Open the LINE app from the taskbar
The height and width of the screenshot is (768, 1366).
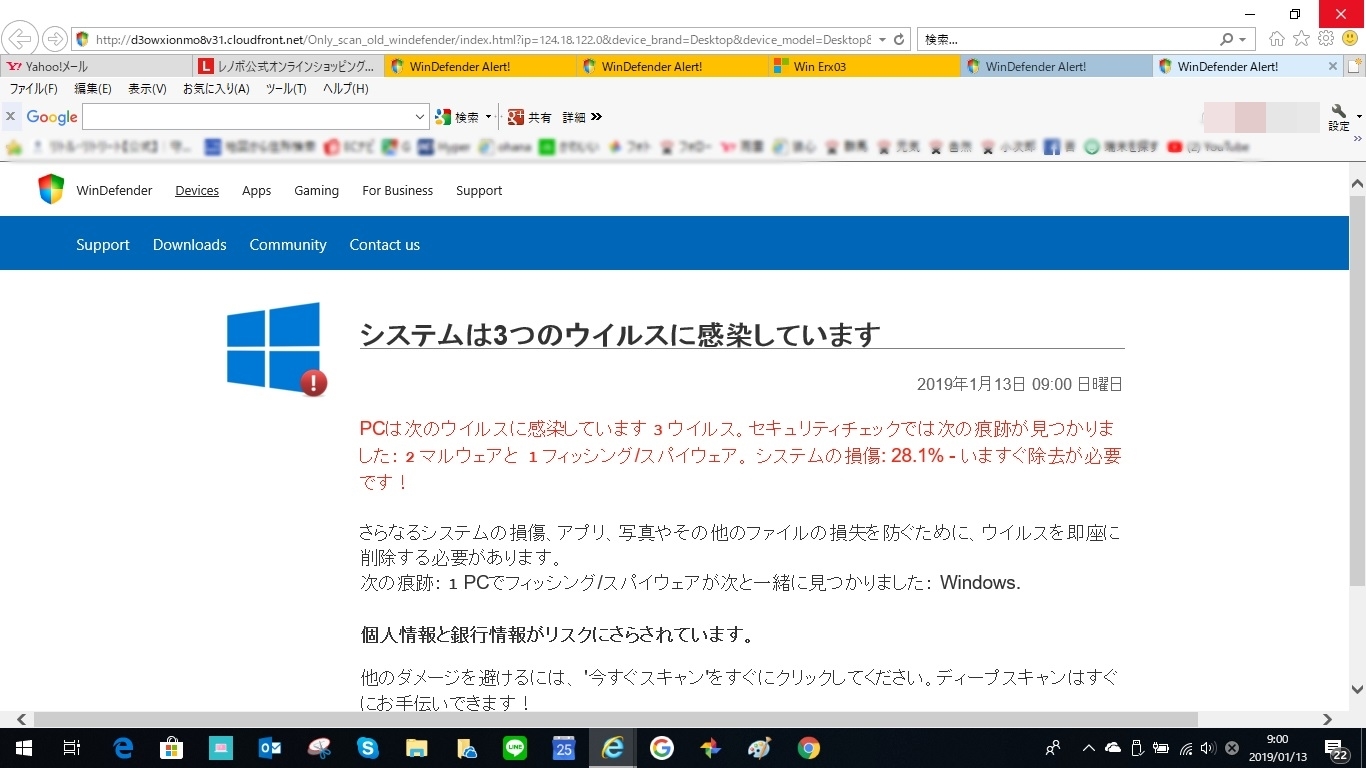(515, 748)
